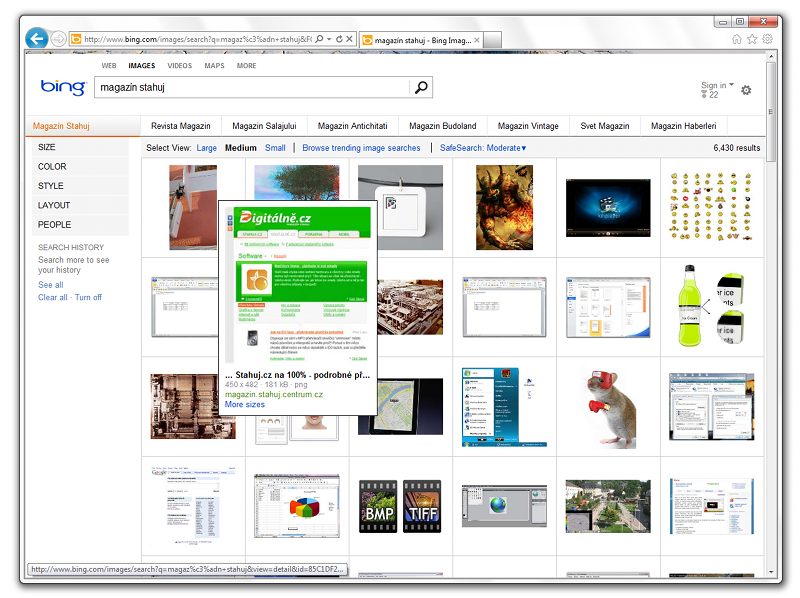Image resolution: width=800 pixels, height=598 pixels.
Task: Click the Refresh icon in address bar
Action: (x=339, y=39)
